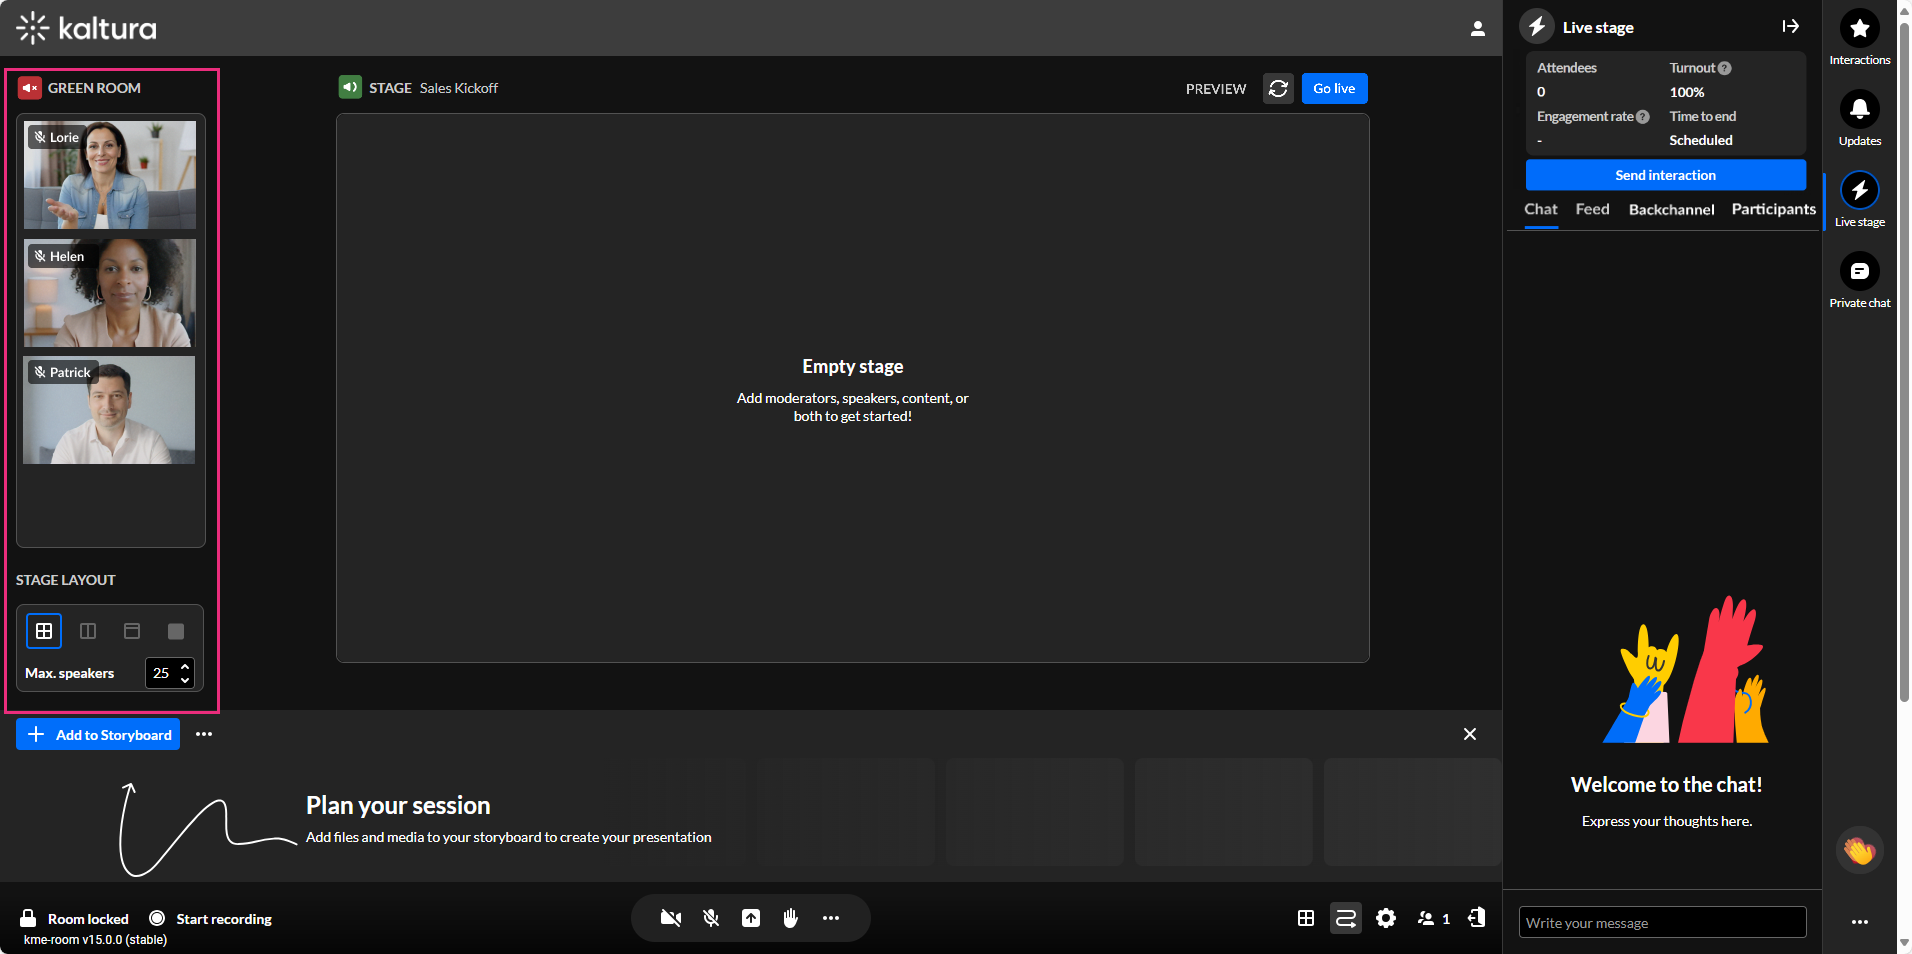Turn the camera on
Image resolution: width=1912 pixels, height=954 pixels.
click(x=671, y=918)
